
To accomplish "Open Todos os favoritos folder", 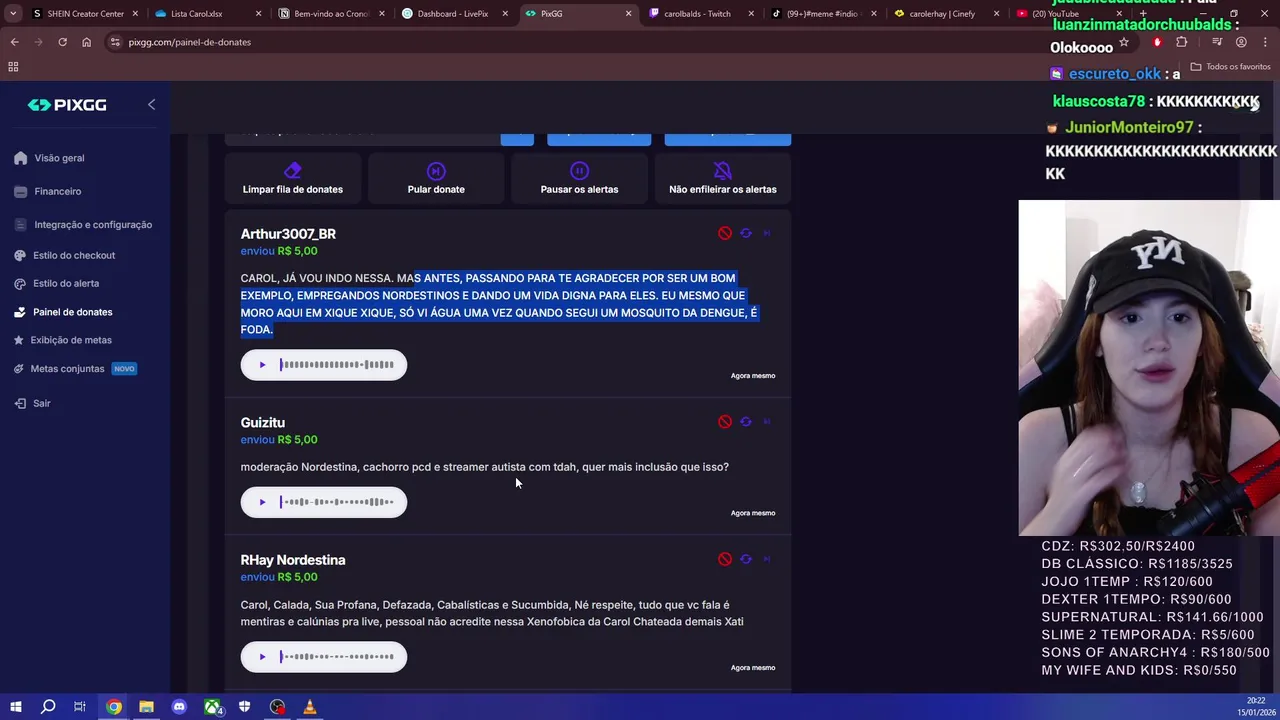I will (x=1230, y=67).
